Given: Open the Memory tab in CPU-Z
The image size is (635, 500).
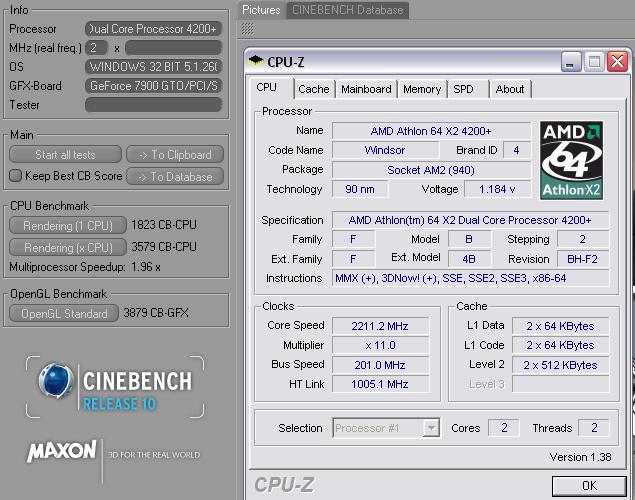Looking at the screenshot, I should click(422, 89).
